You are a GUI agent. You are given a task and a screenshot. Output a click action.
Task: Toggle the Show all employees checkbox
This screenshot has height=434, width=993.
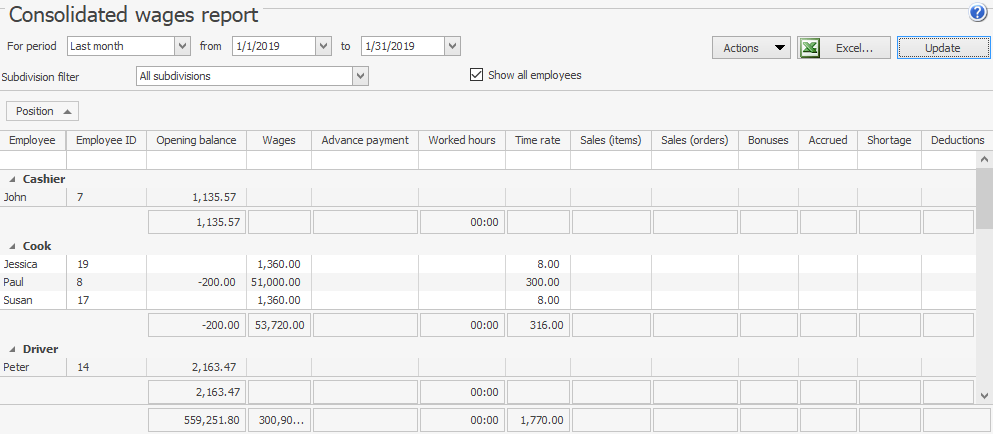(477, 75)
